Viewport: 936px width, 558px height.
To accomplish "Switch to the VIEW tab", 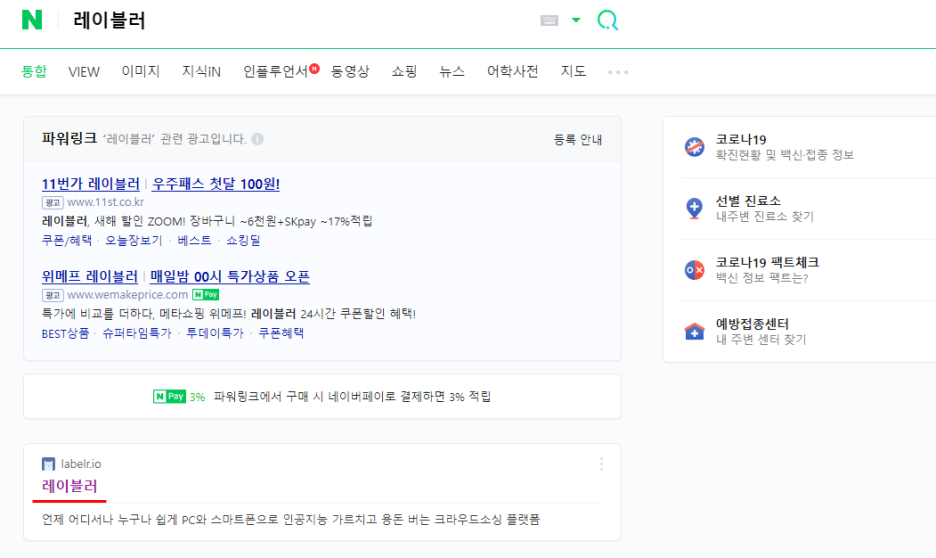I will (84, 72).
